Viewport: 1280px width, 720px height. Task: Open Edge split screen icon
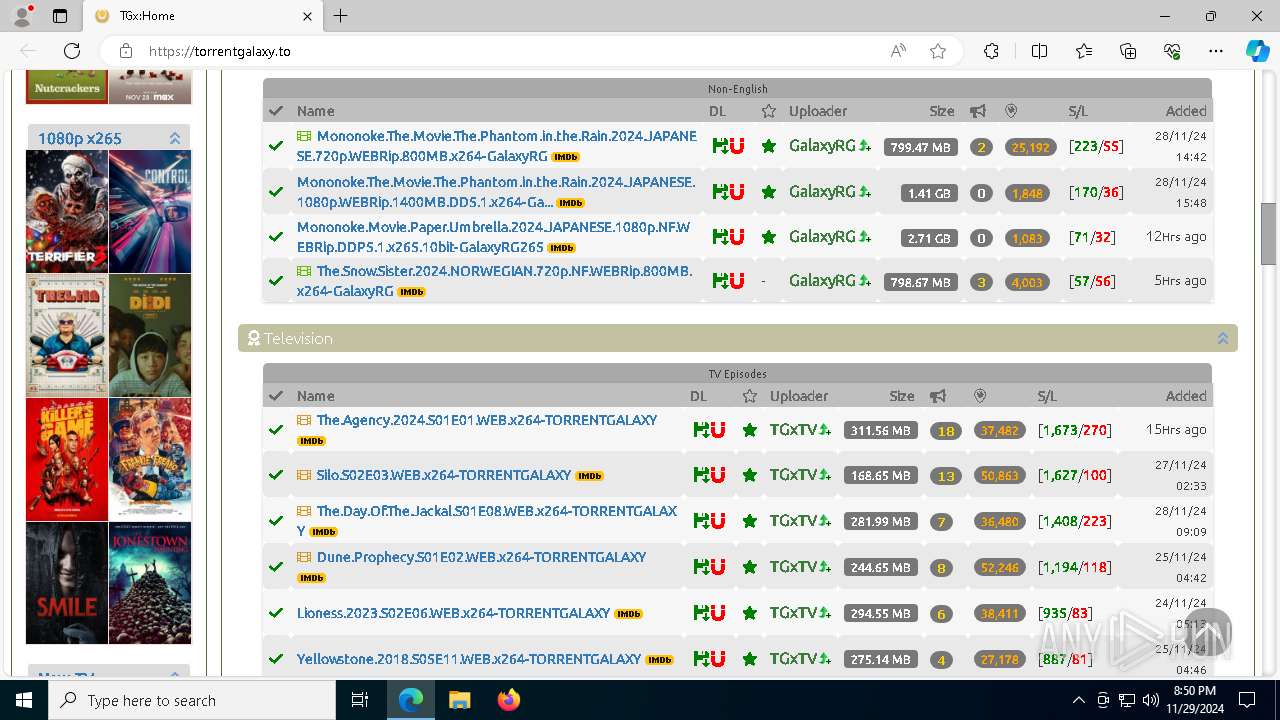tap(1039, 51)
